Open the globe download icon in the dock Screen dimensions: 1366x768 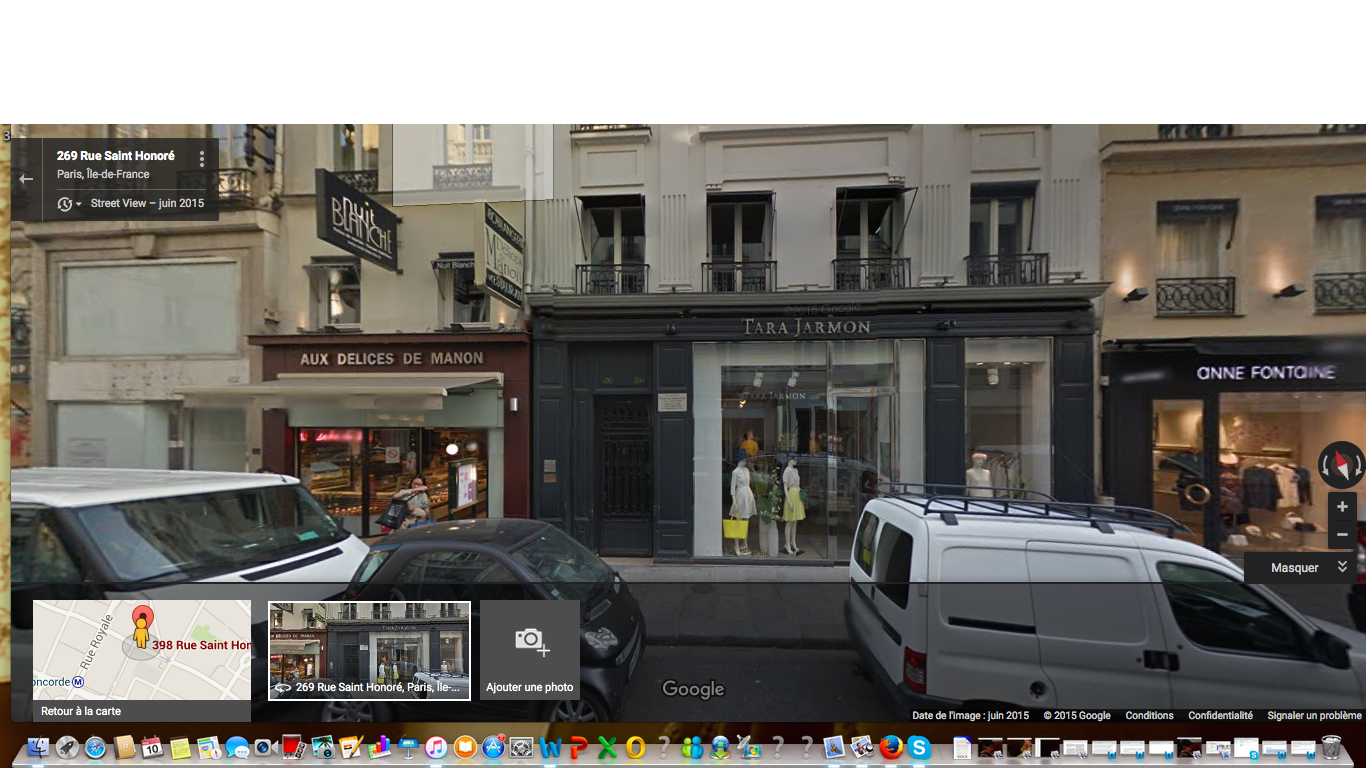720,747
